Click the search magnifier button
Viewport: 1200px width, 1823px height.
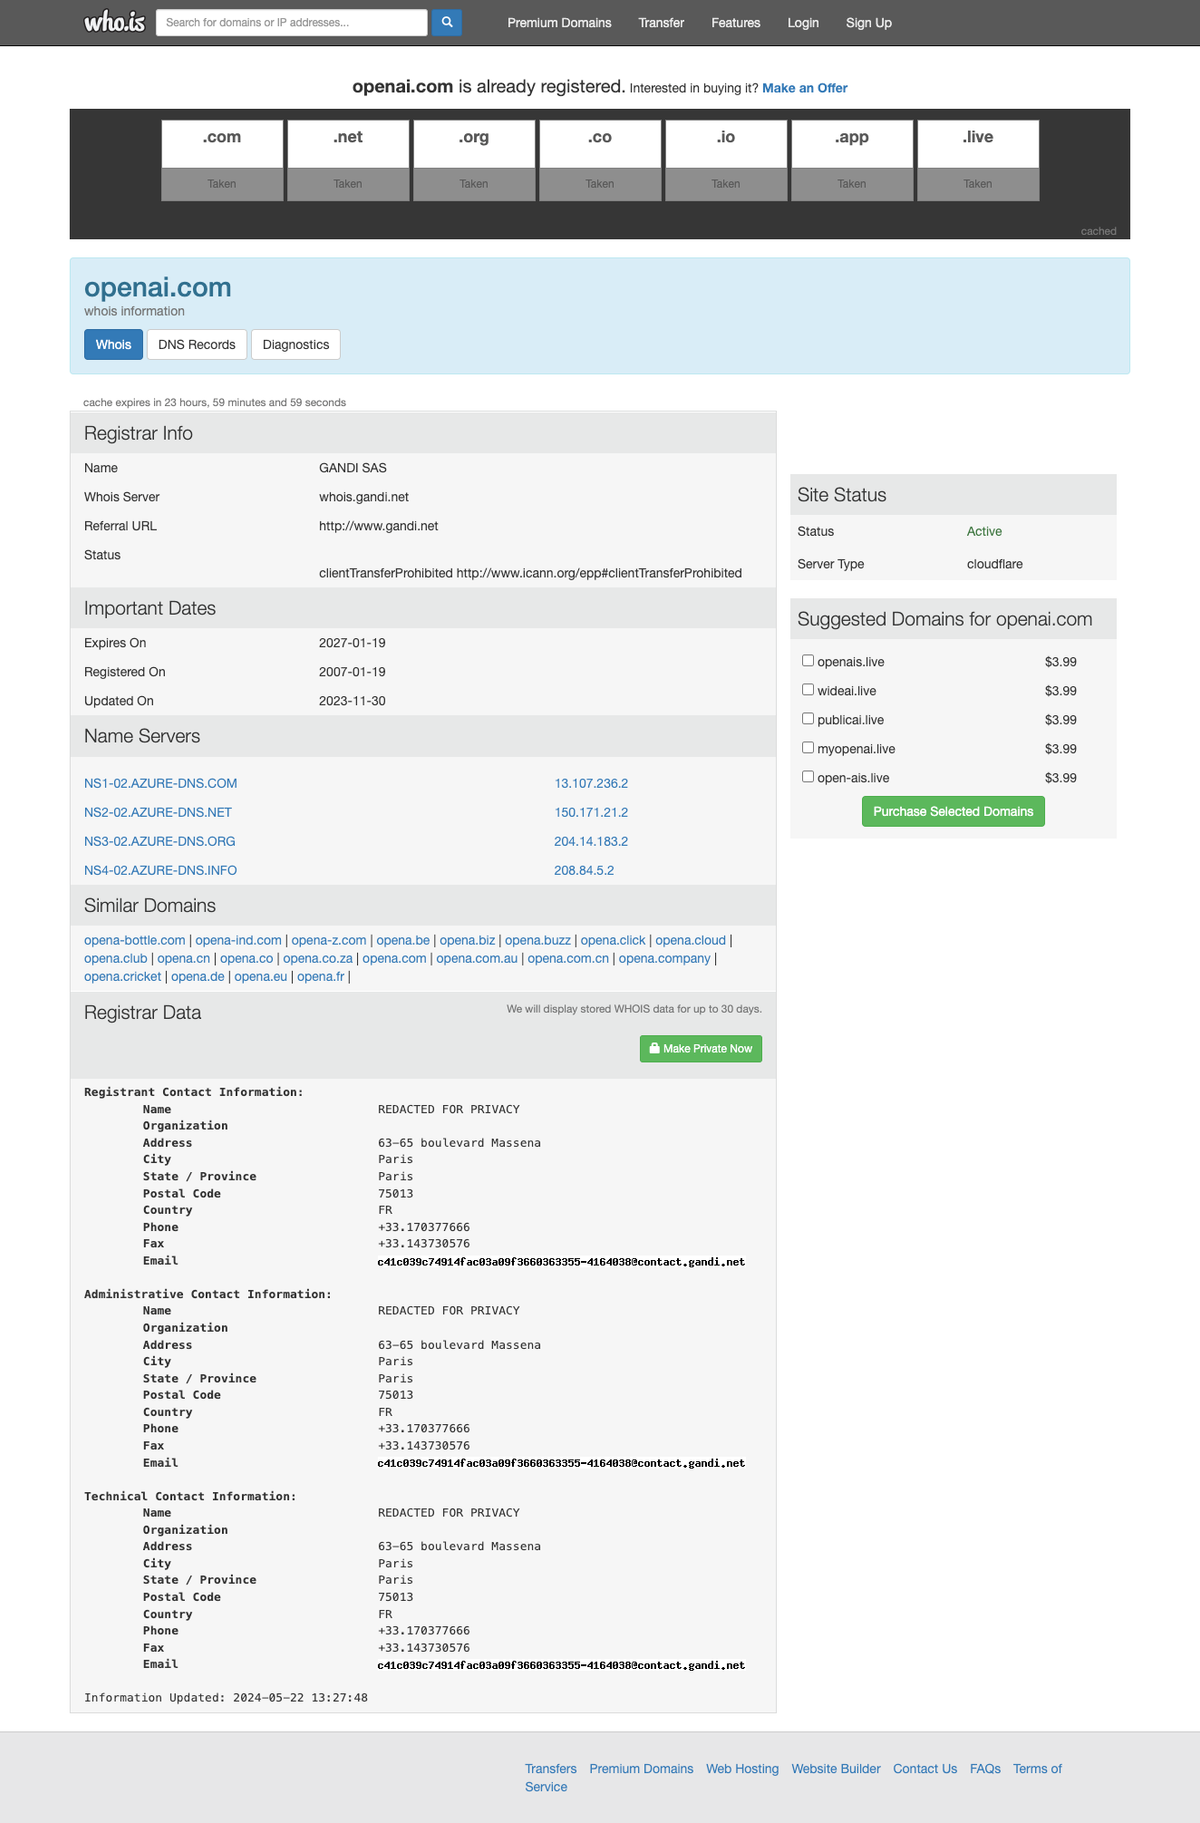click(447, 22)
